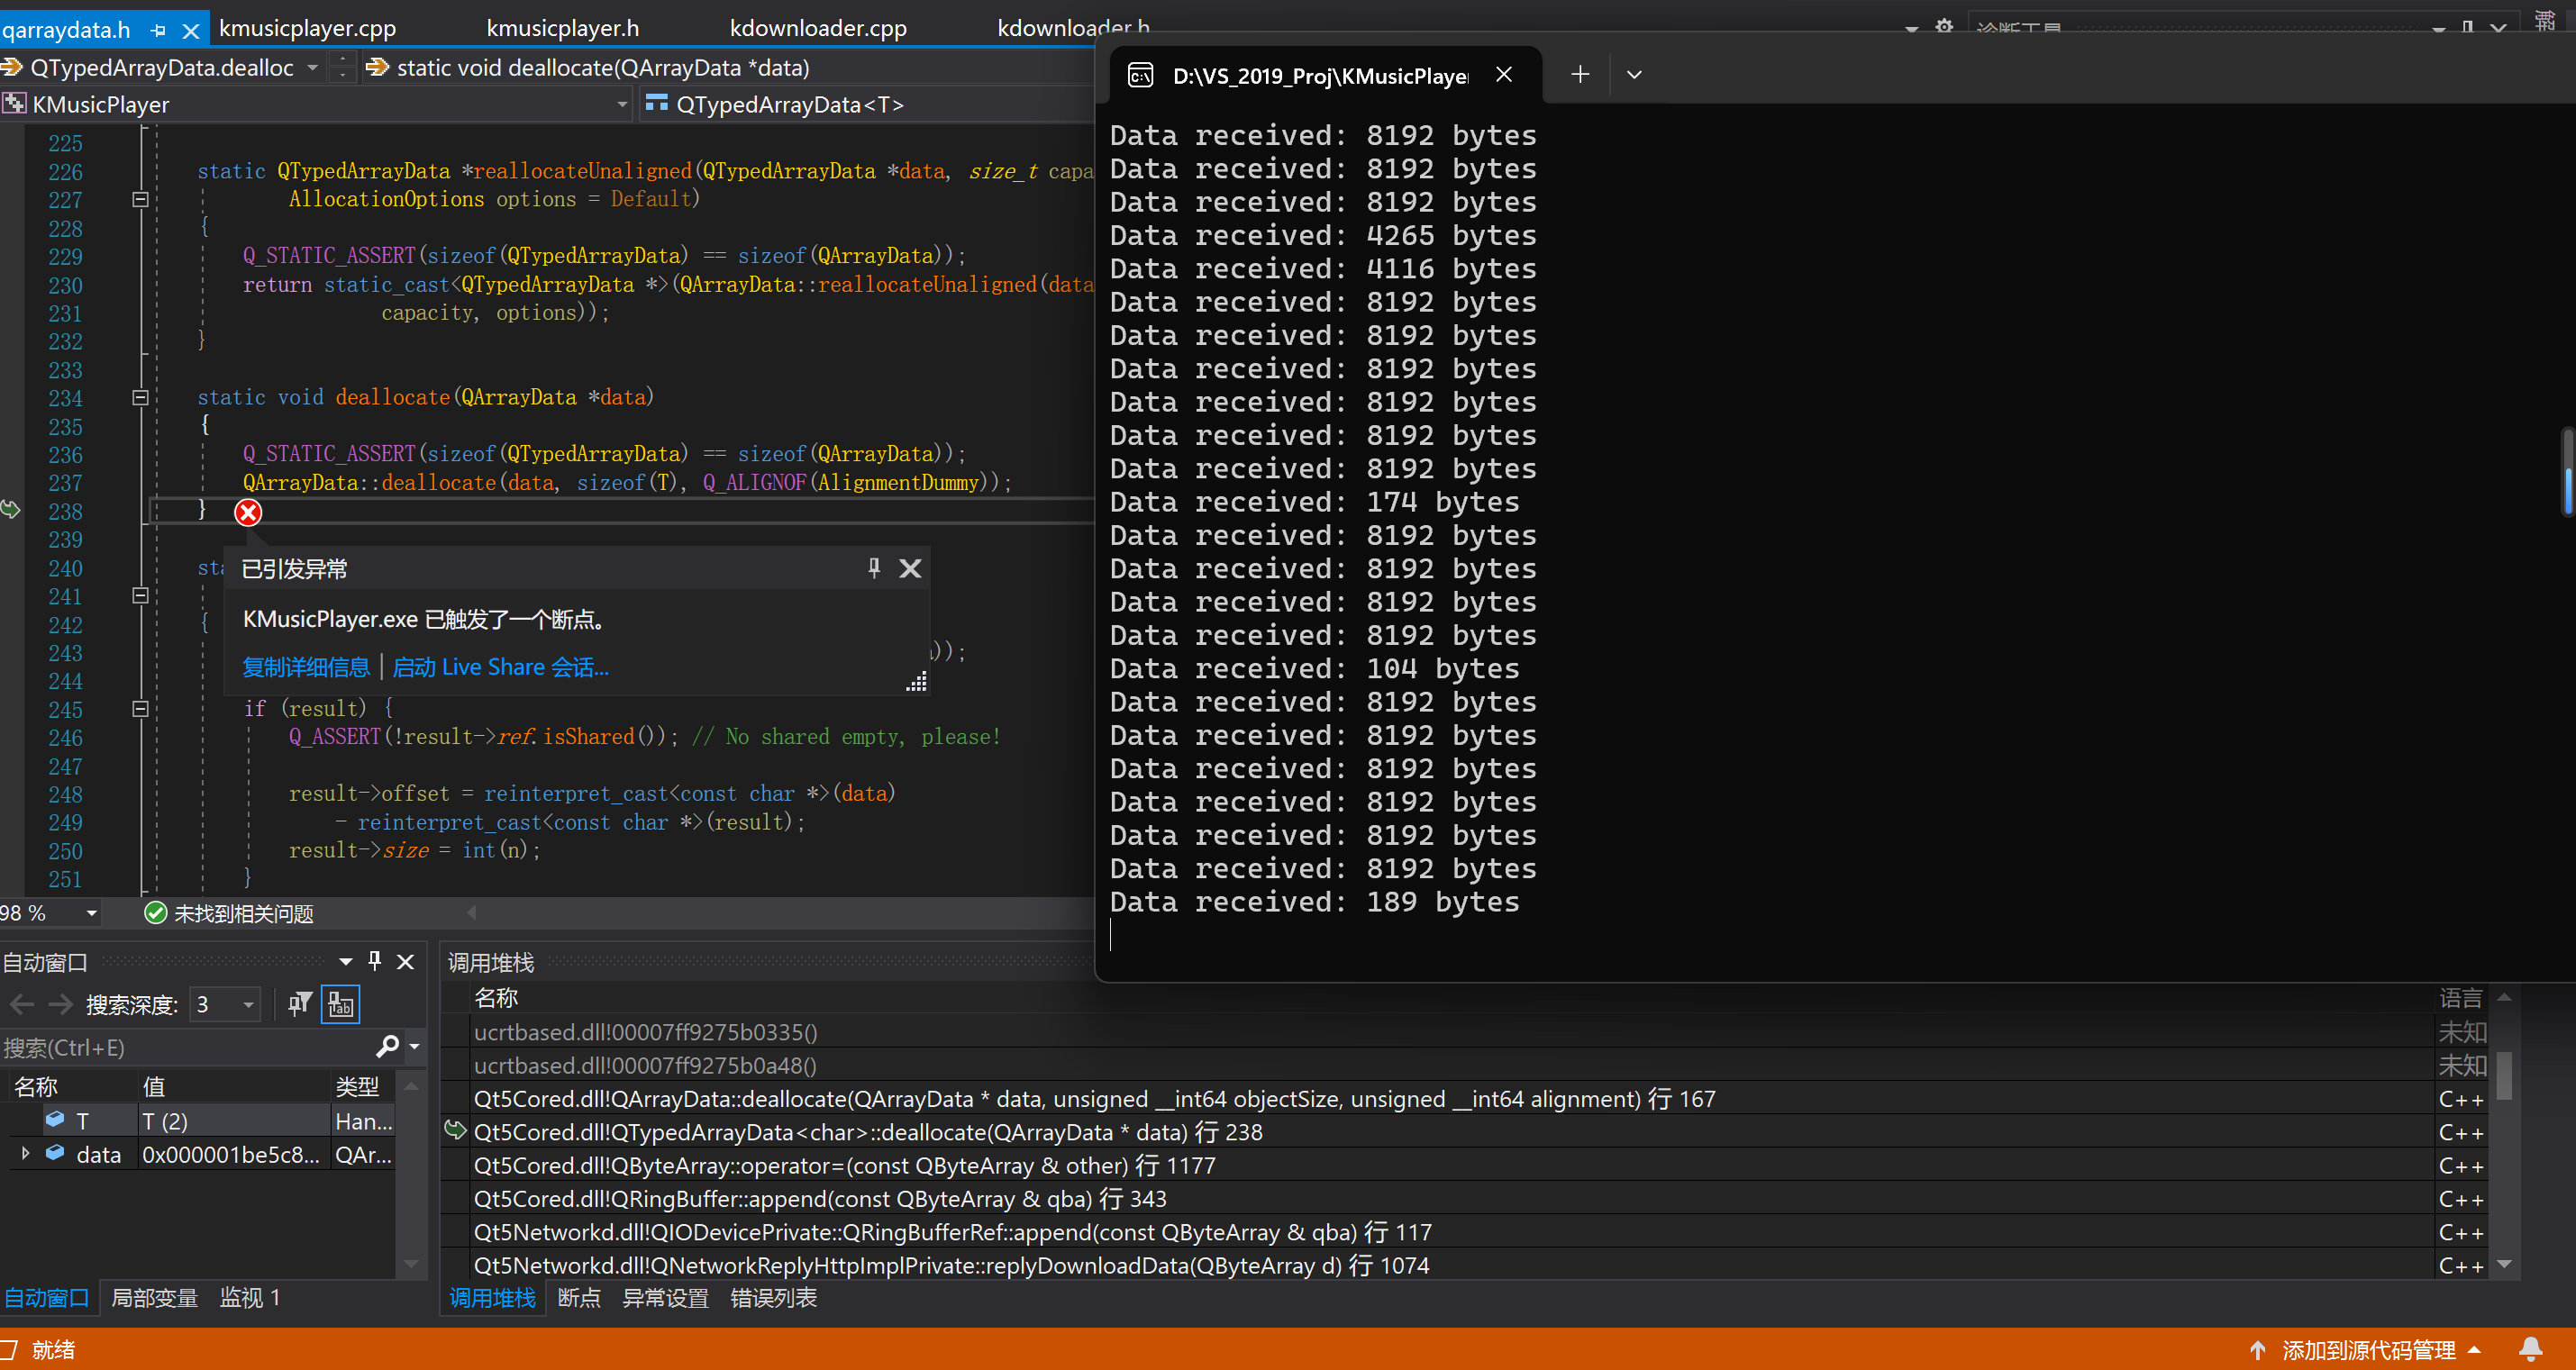Click the search magnifier in Autos window
Image resolution: width=2576 pixels, height=1370 pixels.
click(388, 1046)
